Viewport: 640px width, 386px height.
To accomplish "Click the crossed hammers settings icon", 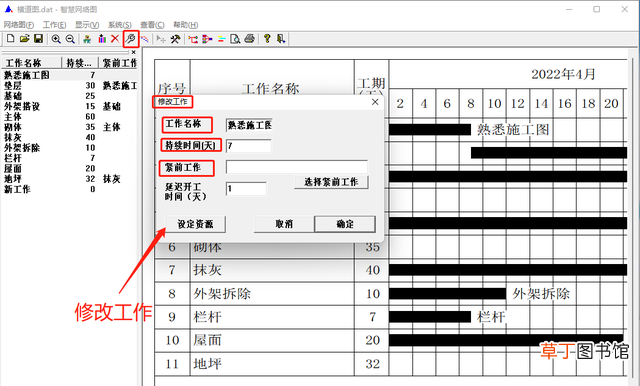I will (176, 39).
